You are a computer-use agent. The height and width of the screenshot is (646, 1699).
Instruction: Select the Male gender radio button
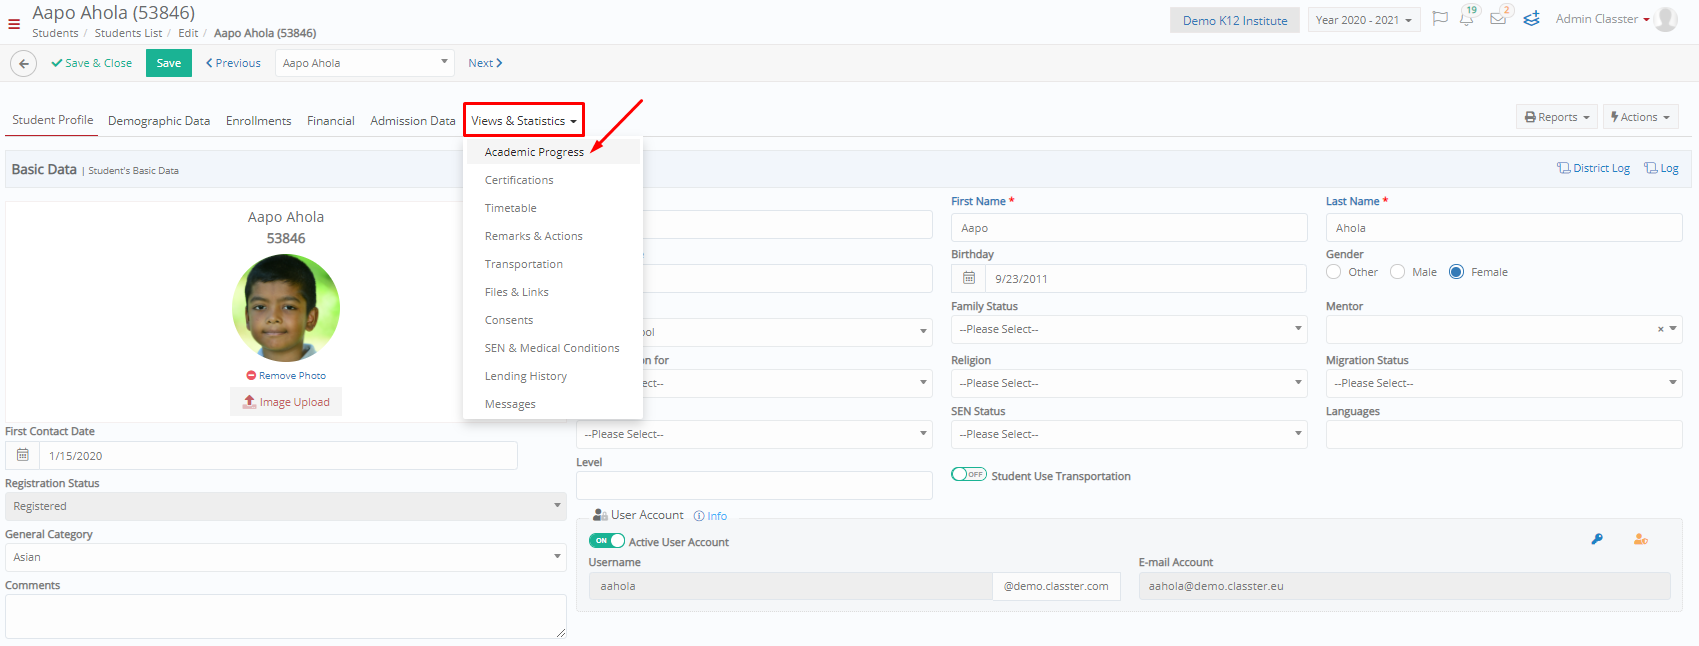[x=1398, y=272]
